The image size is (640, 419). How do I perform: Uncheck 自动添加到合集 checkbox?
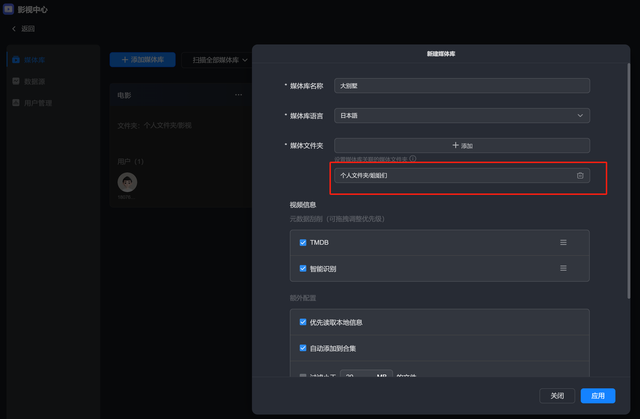coord(303,348)
